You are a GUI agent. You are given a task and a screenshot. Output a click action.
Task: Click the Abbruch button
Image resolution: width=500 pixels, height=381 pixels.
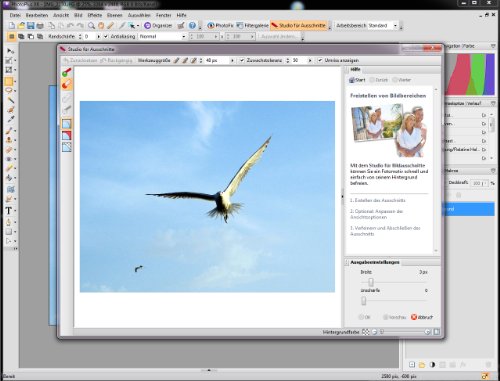pos(422,317)
